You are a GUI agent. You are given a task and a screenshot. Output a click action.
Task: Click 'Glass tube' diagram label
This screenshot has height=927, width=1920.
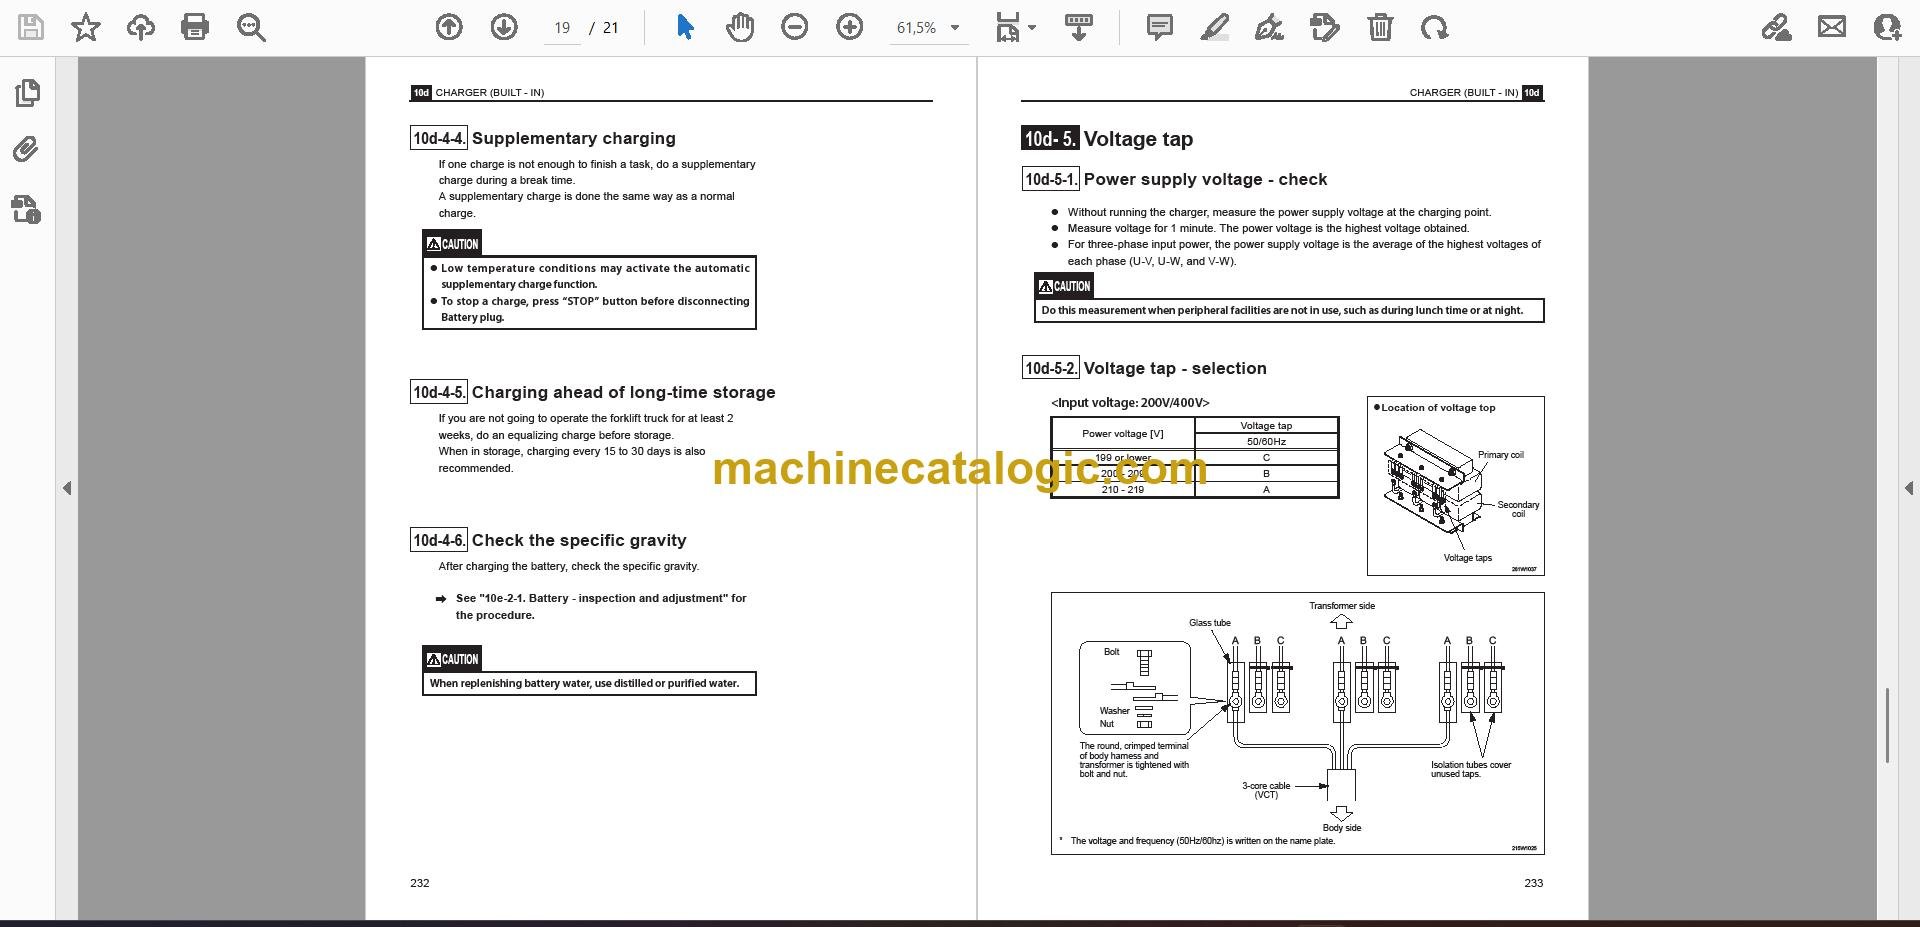tap(1209, 623)
